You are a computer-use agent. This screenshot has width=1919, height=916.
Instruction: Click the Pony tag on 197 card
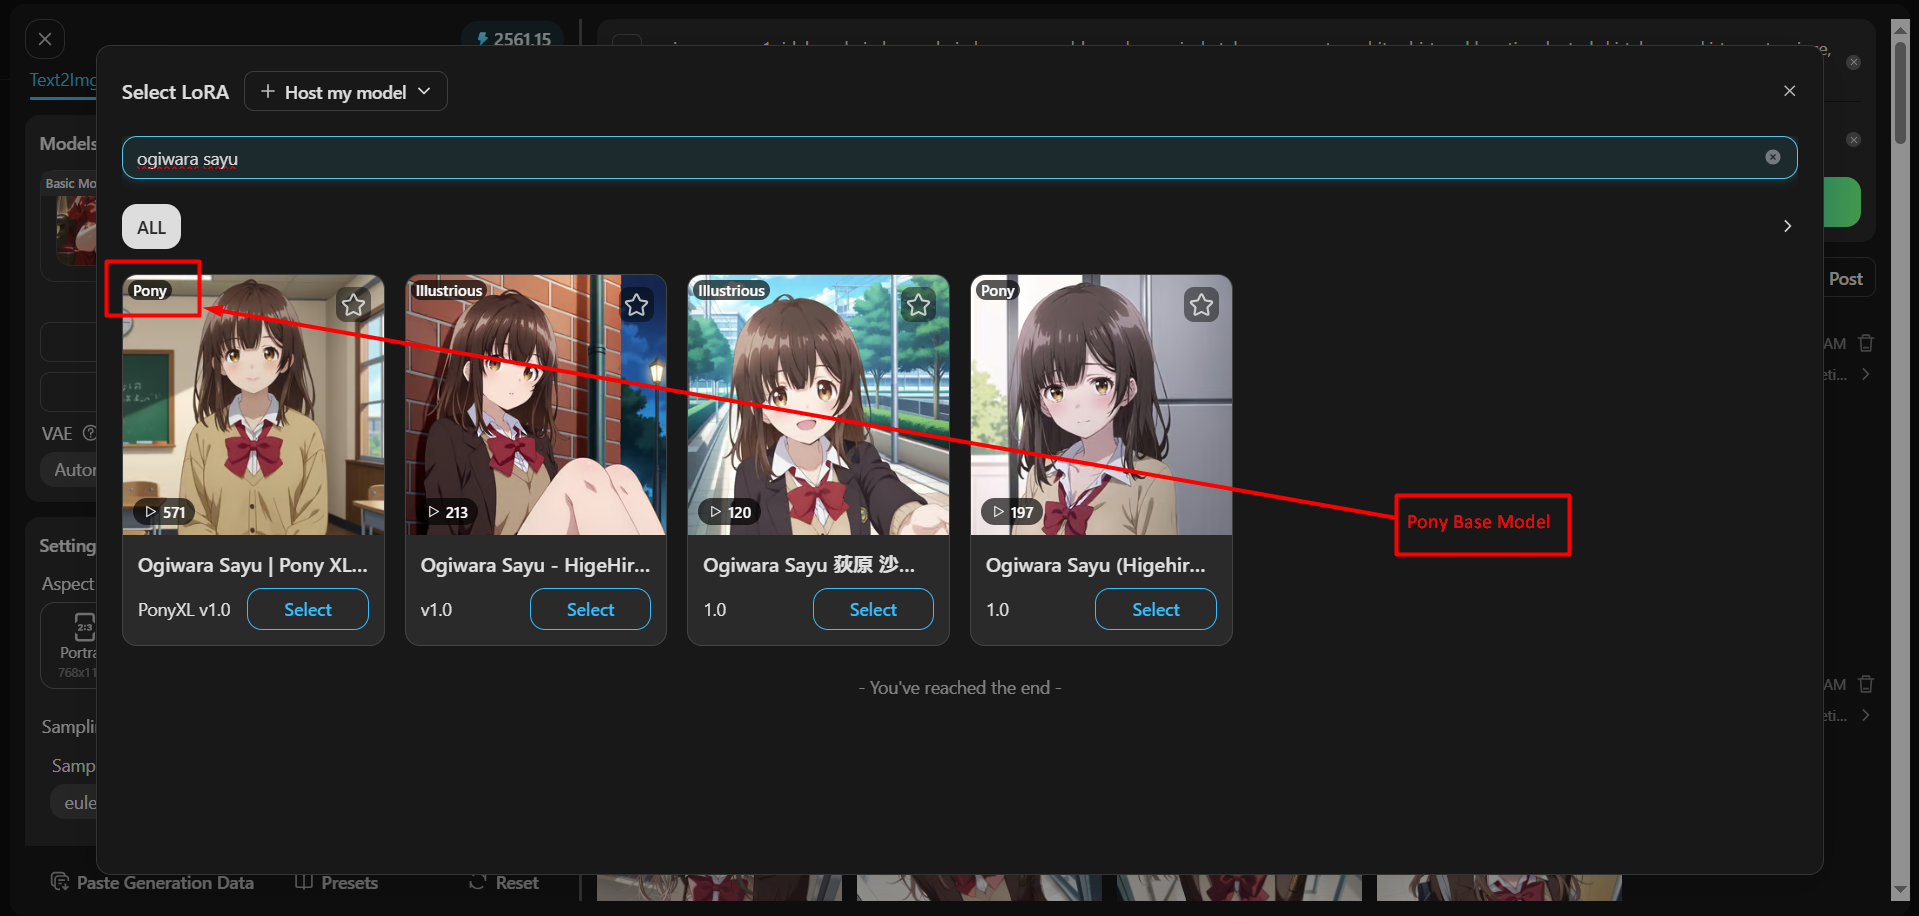click(997, 290)
